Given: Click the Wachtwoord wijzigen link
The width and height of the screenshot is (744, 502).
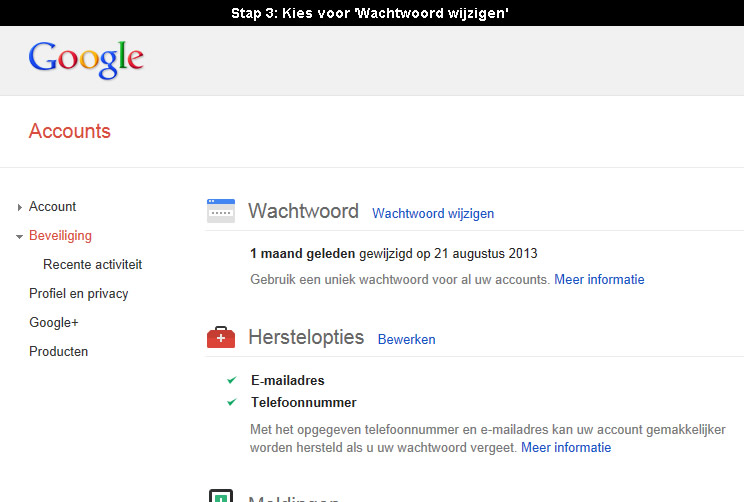Looking at the screenshot, I should tap(433, 214).
